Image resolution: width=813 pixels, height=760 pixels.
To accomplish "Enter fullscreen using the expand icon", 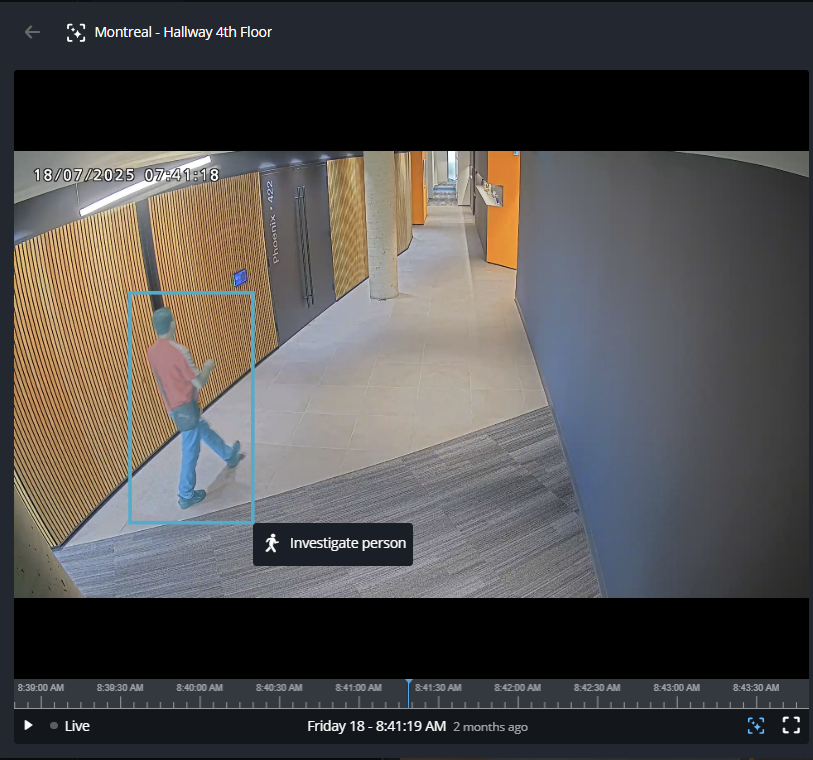I will [791, 726].
